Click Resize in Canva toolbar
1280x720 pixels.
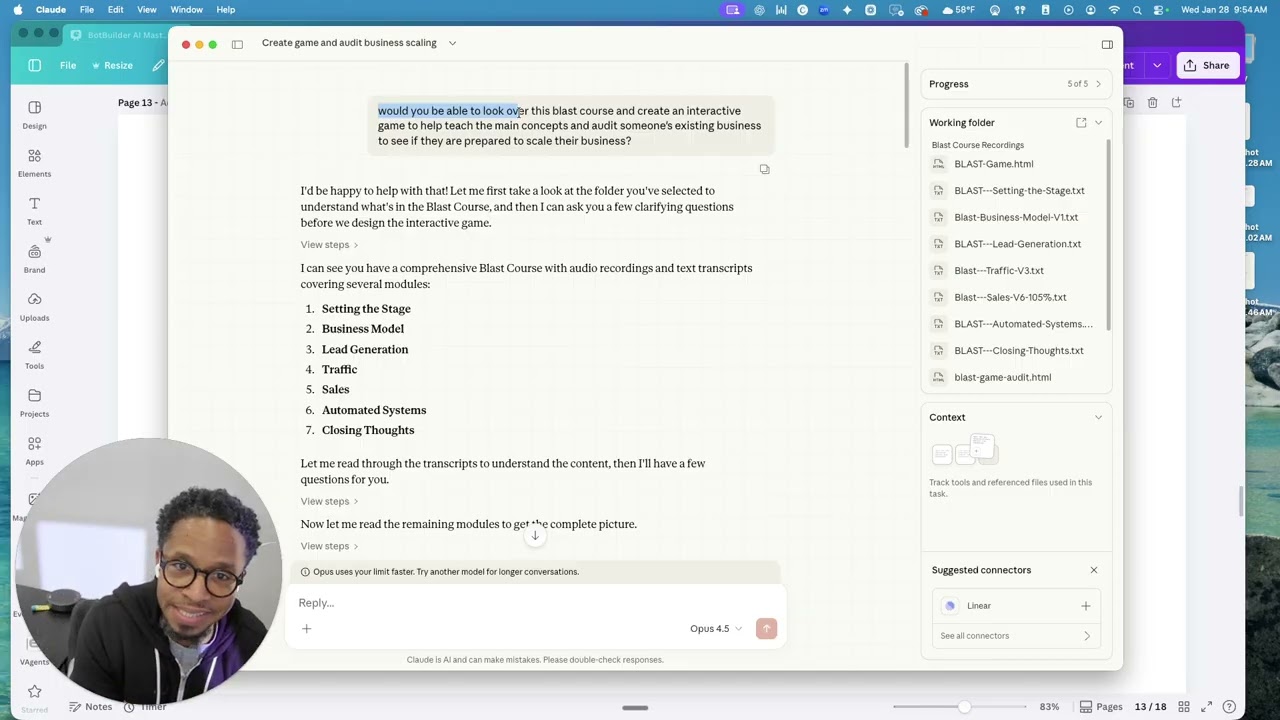click(112, 66)
